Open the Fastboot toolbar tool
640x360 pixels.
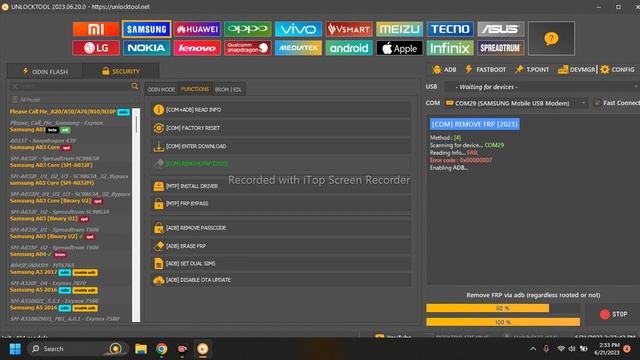tap(486, 70)
